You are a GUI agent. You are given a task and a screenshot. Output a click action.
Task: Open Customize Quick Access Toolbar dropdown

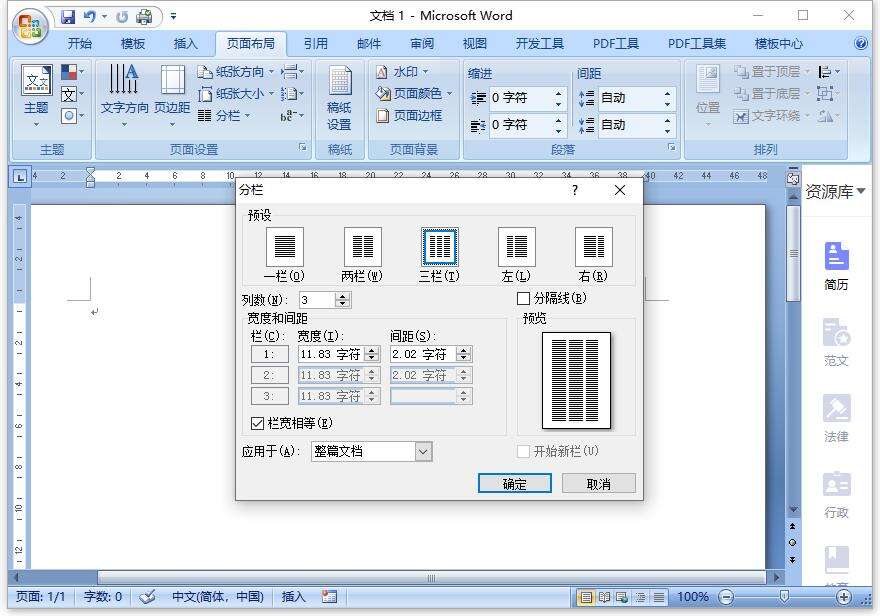173,17
